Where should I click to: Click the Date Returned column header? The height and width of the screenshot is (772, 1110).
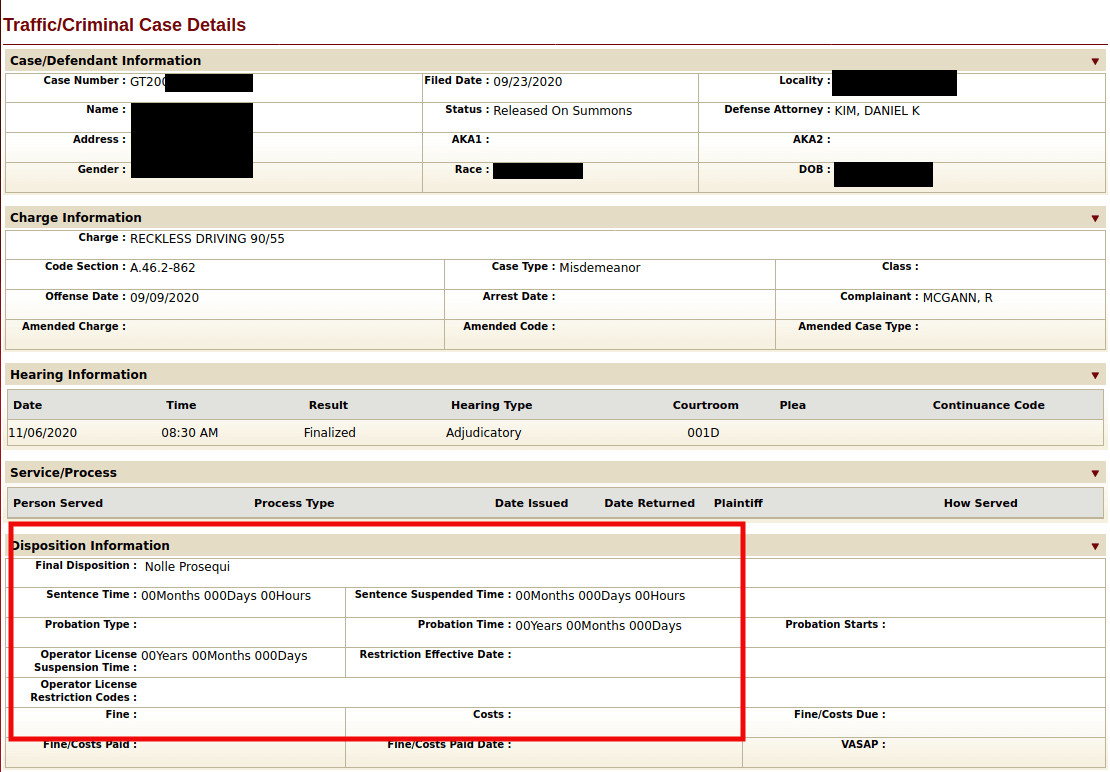coord(649,503)
